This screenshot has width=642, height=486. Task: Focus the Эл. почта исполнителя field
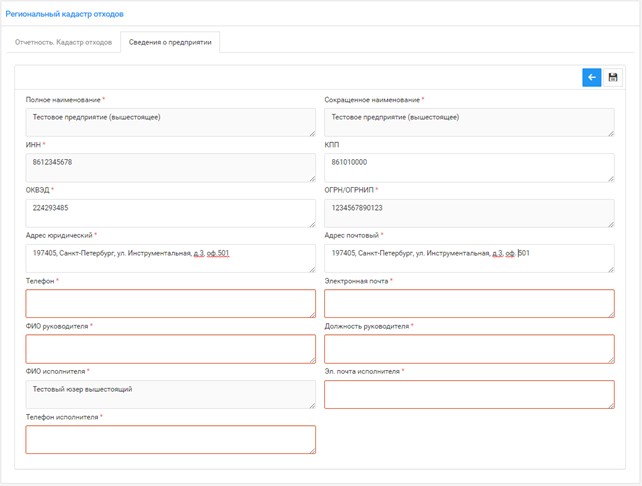point(469,394)
